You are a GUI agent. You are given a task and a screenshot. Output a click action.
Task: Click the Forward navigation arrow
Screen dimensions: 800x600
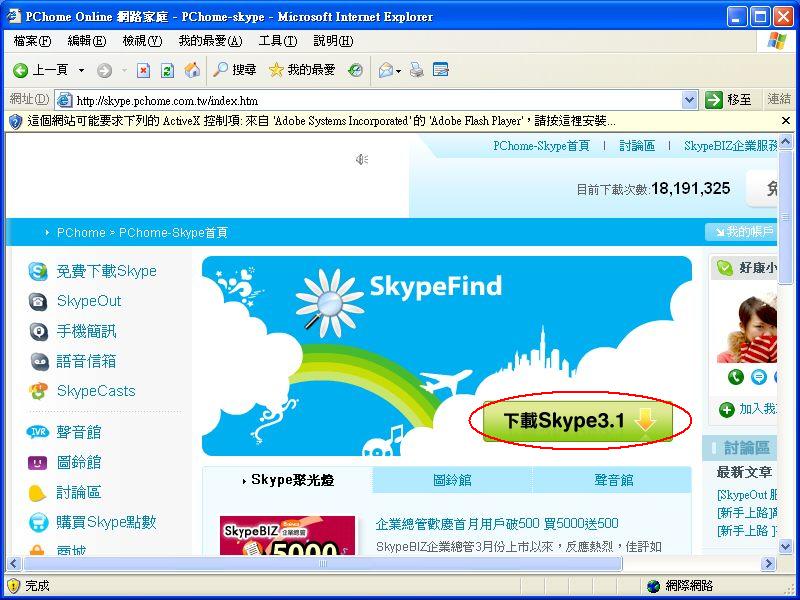[104, 70]
